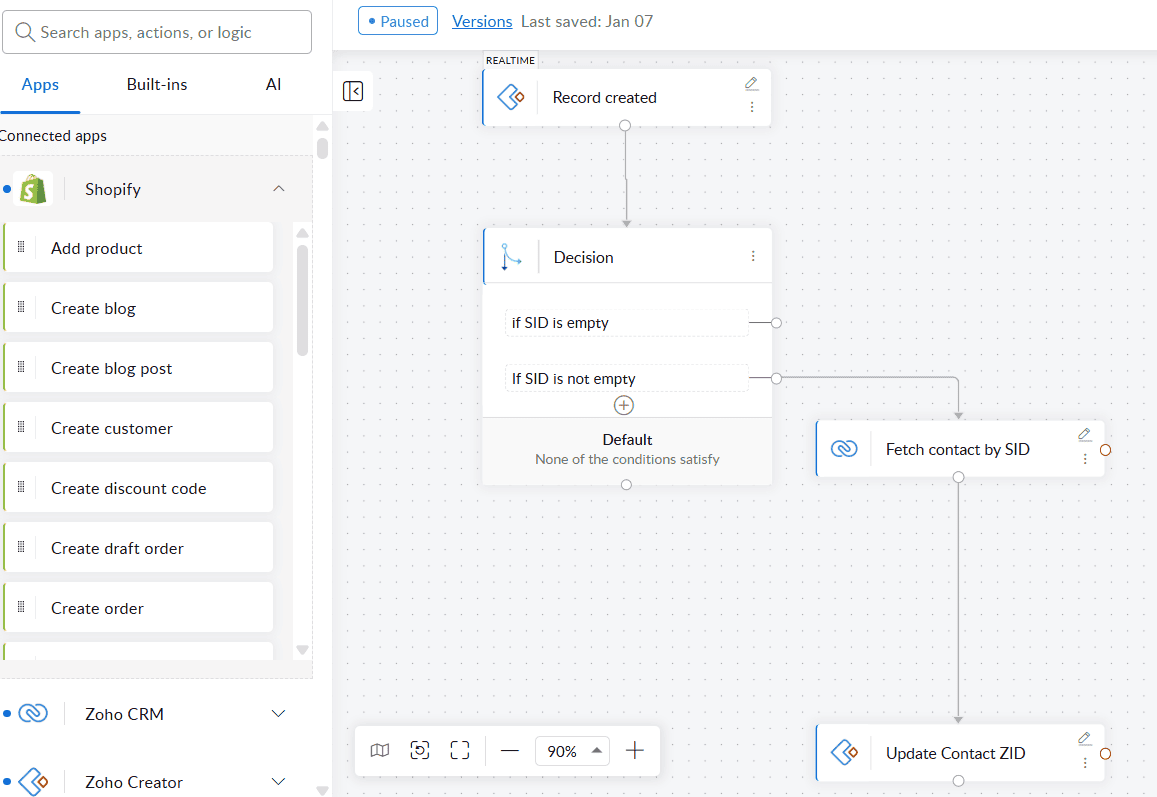Click drag handle of Create customer
The width and height of the screenshot is (1157, 797).
coord(21,427)
